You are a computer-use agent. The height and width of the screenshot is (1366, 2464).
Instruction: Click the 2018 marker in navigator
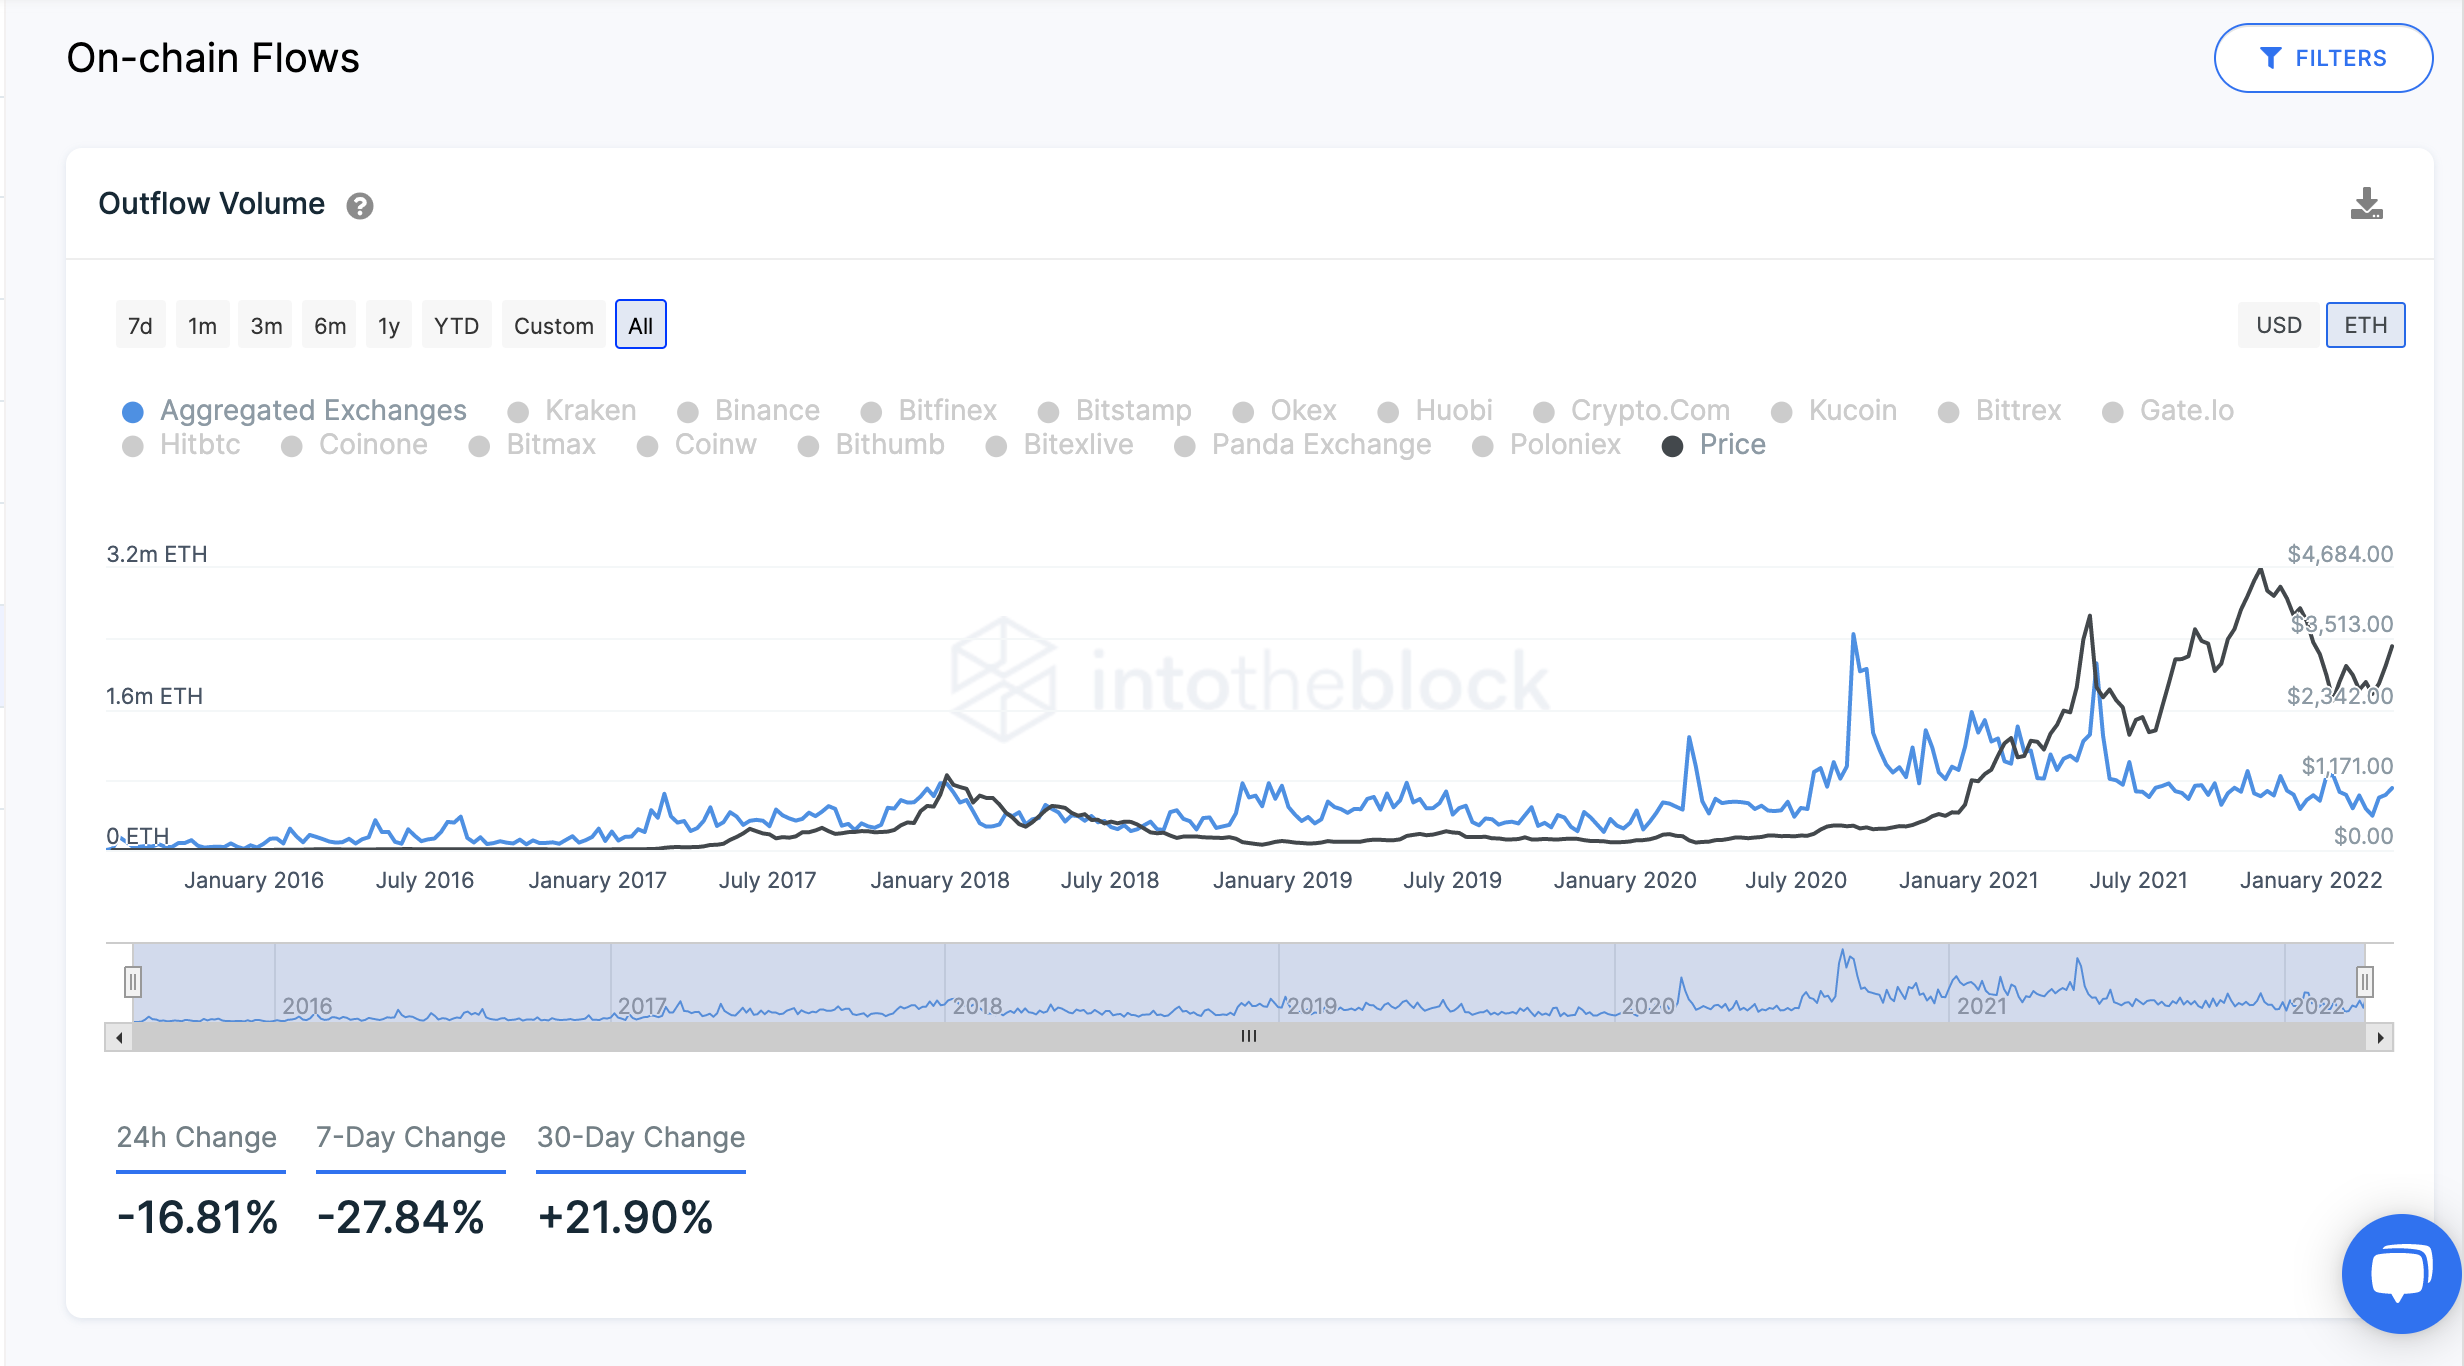pyautogui.click(x=978, y=1006)
